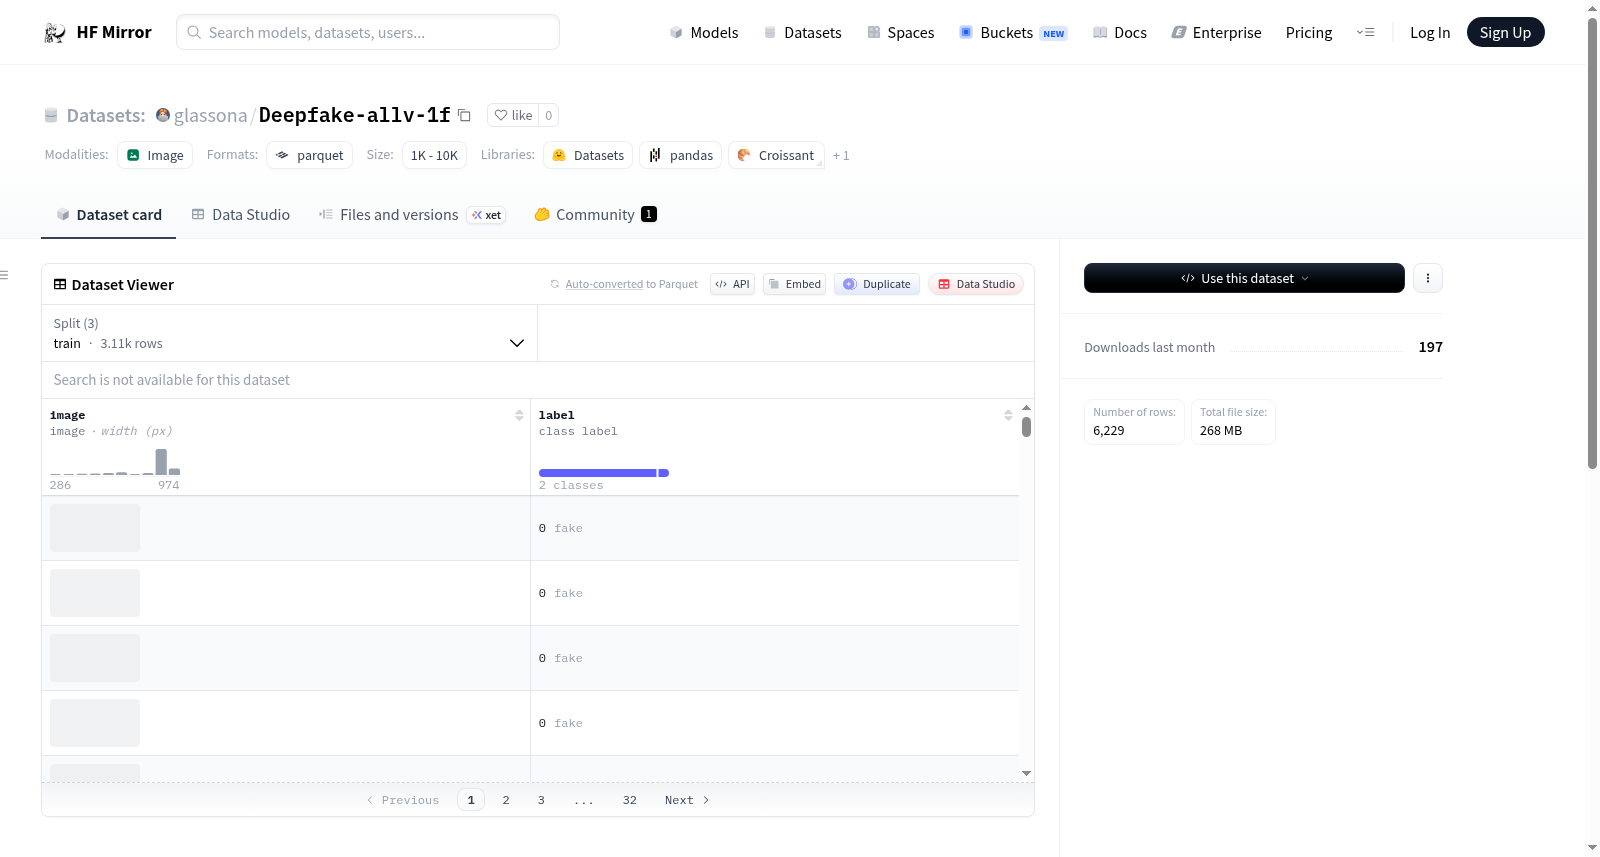Follow the Auto-converted to Parquet link
1600x857 pixels.
click(x=604, y=284)
